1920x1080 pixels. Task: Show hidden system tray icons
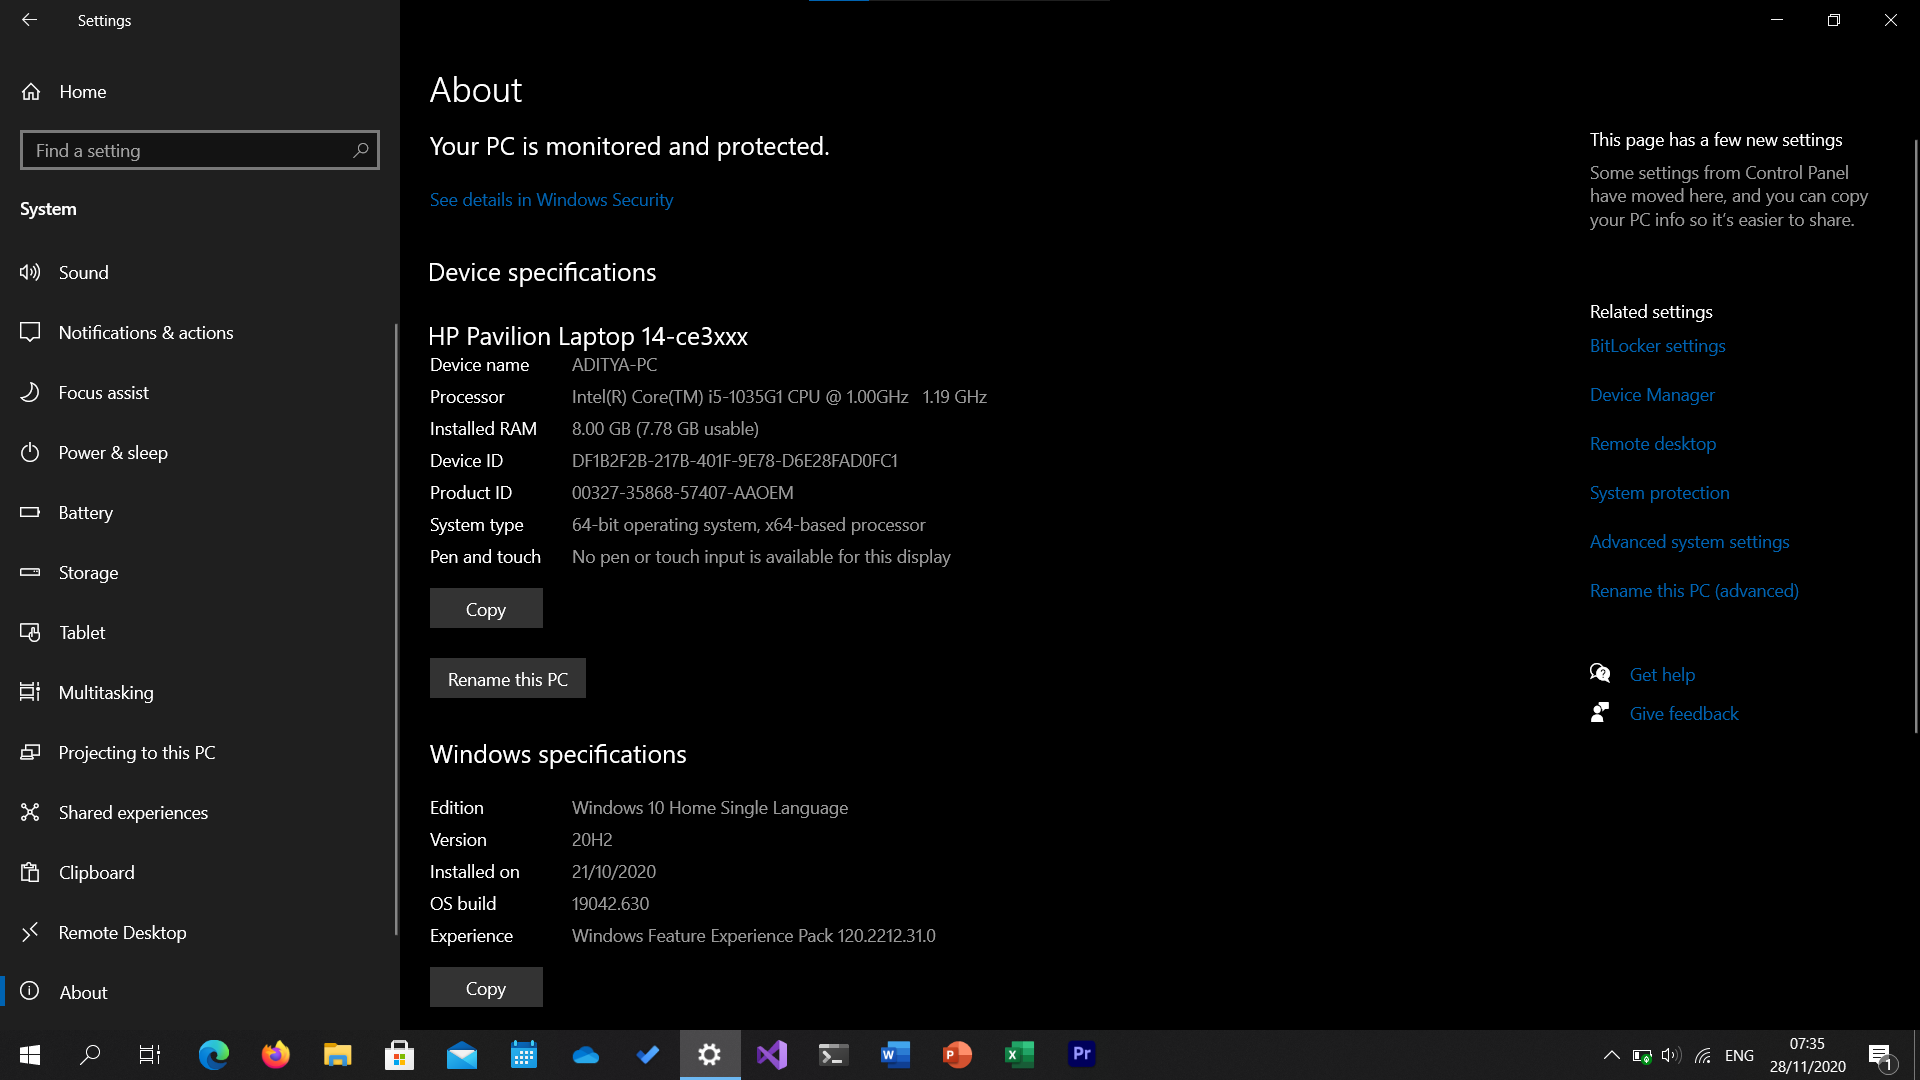click(x=1611, y=1055)
